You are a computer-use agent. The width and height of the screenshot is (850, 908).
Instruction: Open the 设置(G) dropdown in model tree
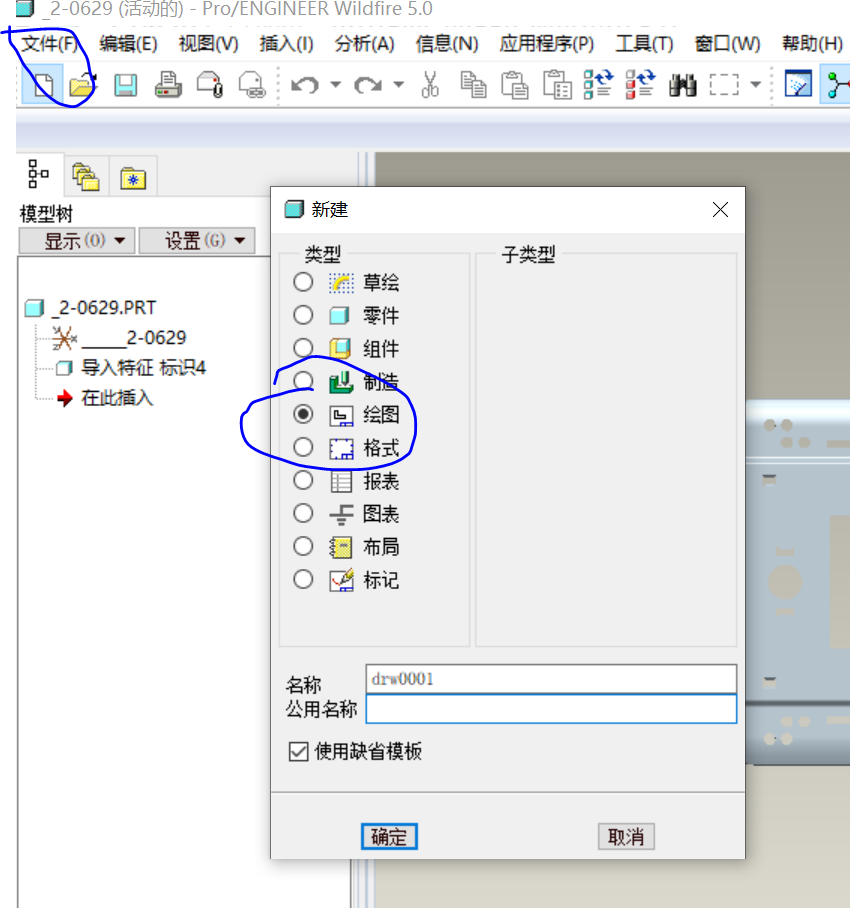197,240
